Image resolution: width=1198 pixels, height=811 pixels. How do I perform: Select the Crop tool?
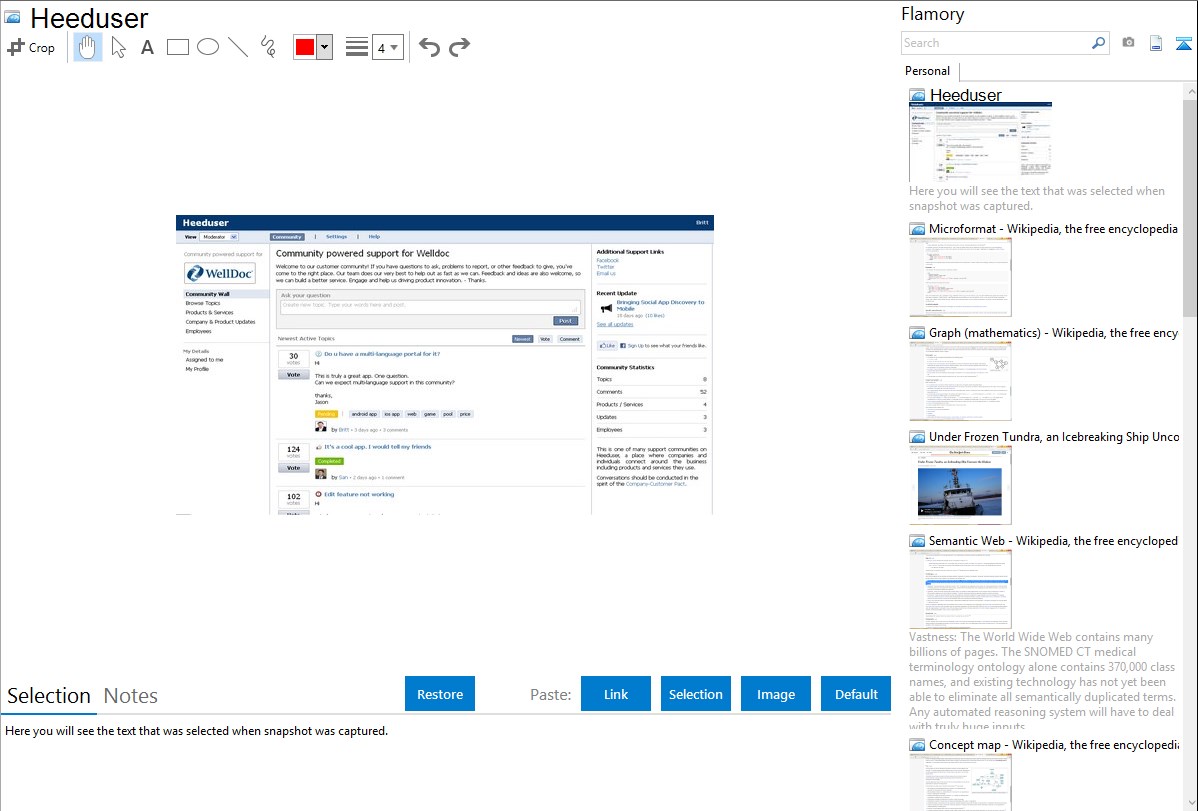31,47
